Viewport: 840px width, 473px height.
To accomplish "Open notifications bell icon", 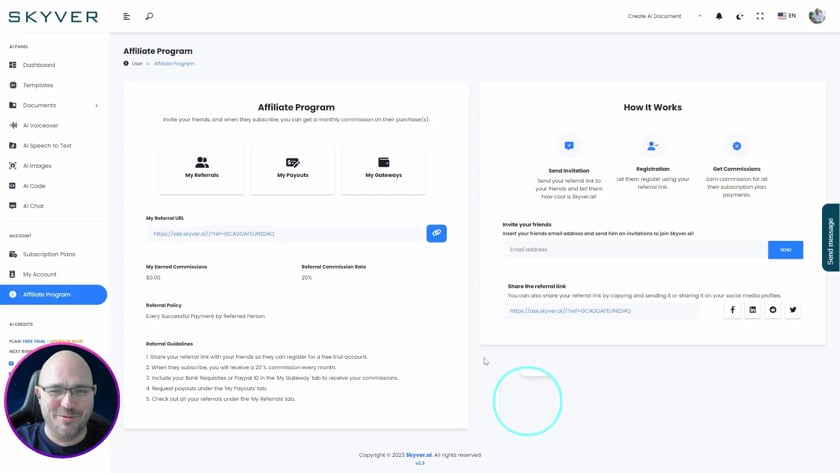I will pyautogui.click(x=719, y=16).
